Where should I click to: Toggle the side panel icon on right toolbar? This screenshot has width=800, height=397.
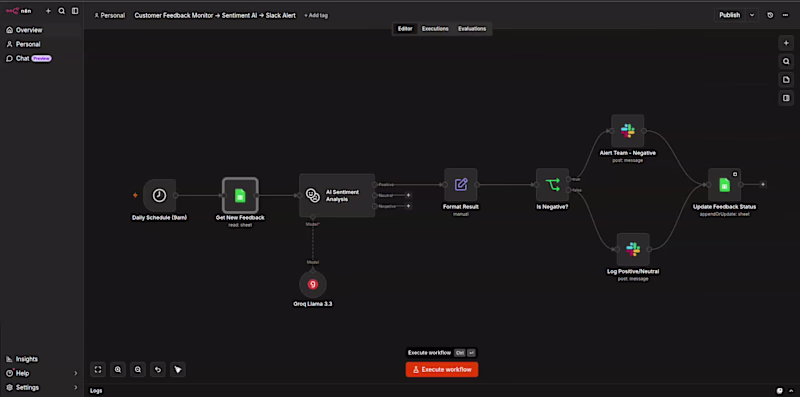[x=786, y=98]
